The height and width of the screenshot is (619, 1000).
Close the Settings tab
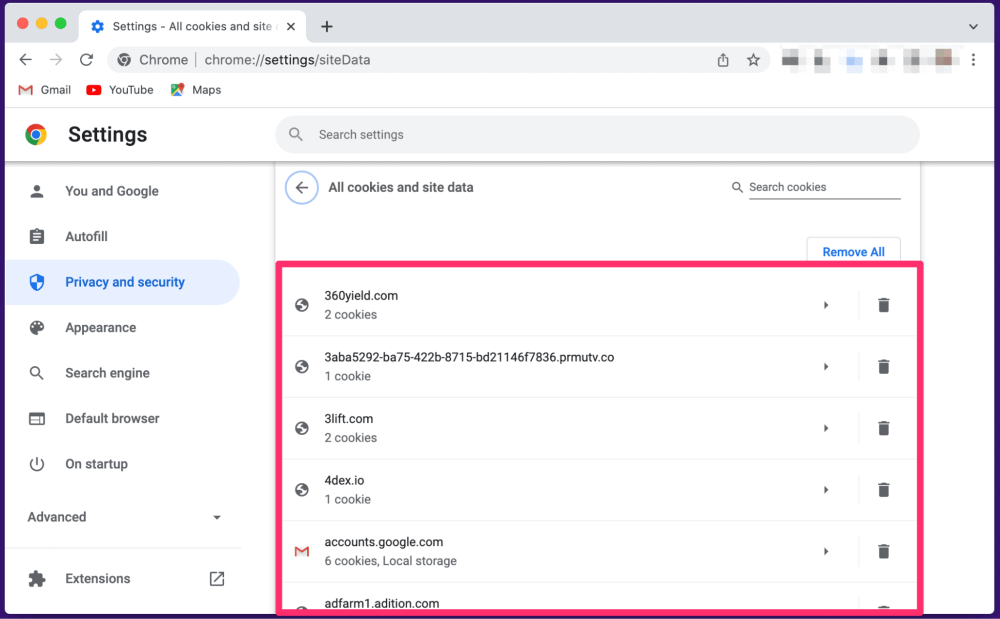click(x=291, y=26)
